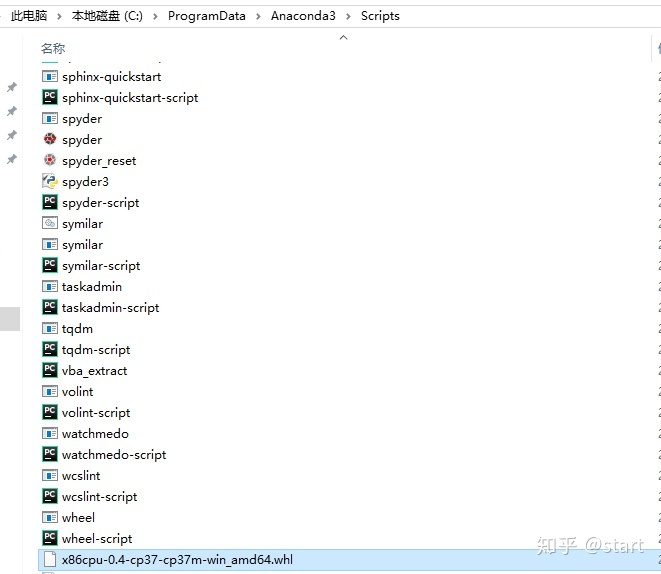
Task: Click the wcslint application icon
Action: [x=50, y=475]
